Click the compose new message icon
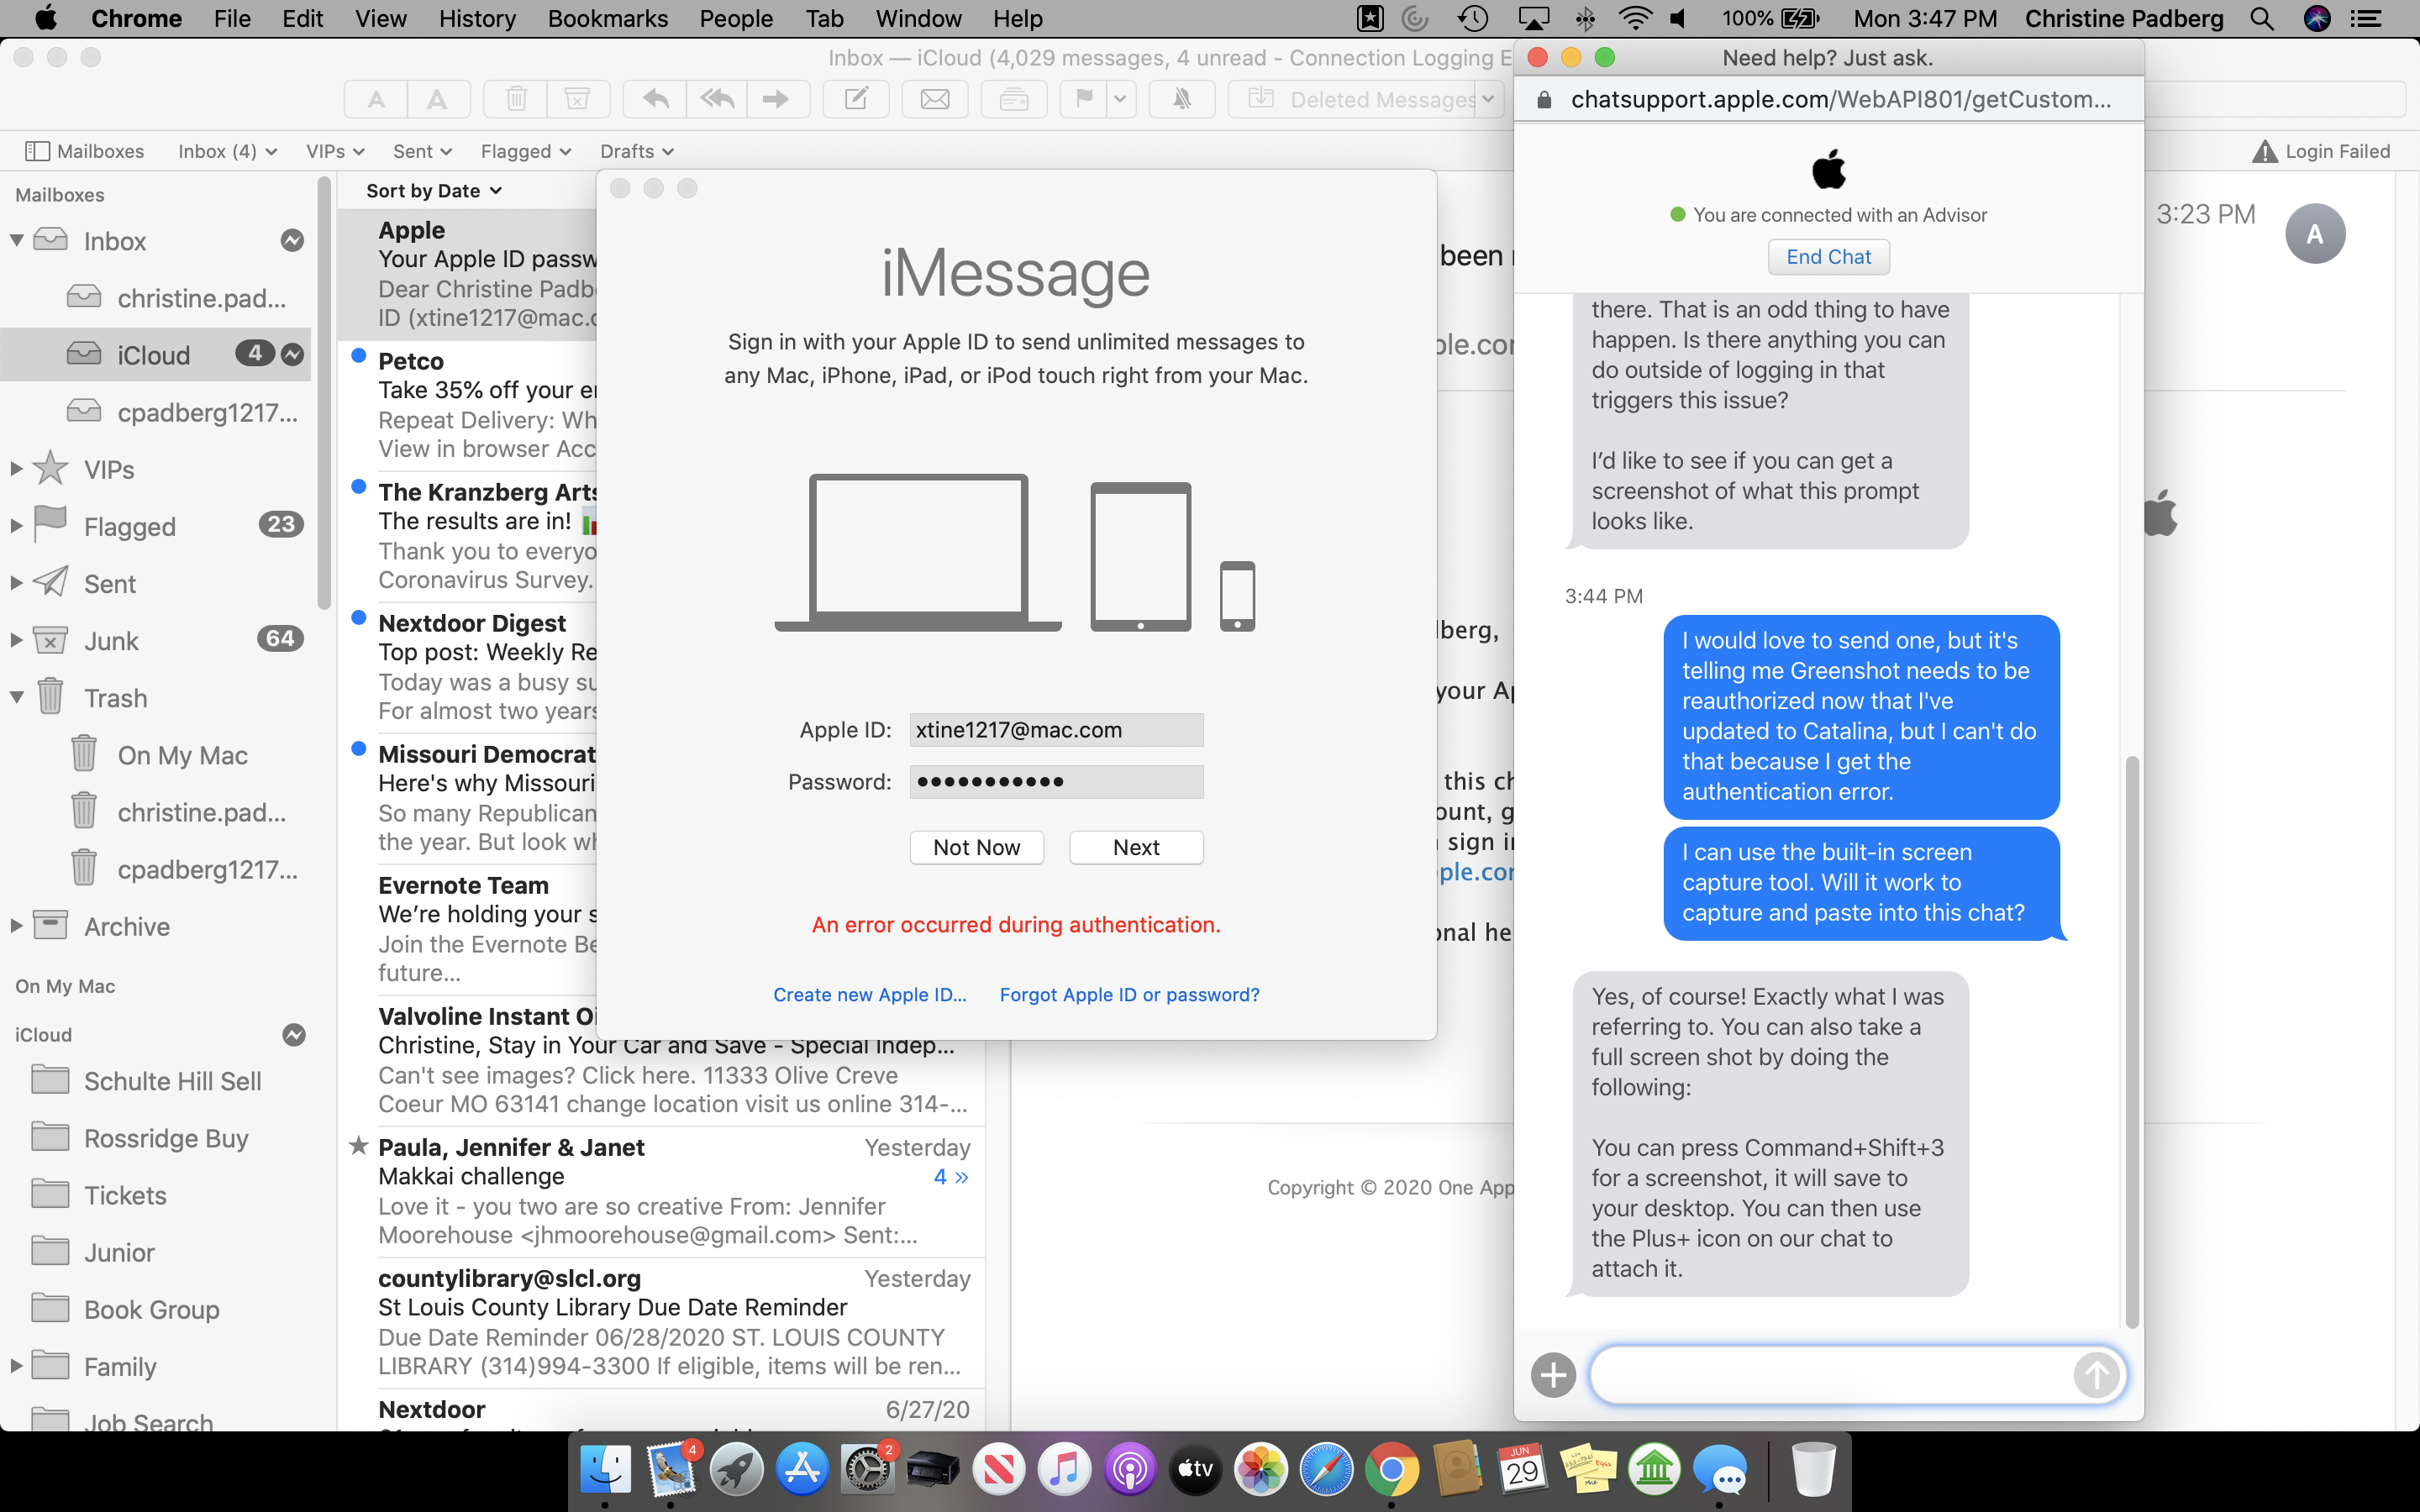The image size is (2420, 1512). click(856, 99)
